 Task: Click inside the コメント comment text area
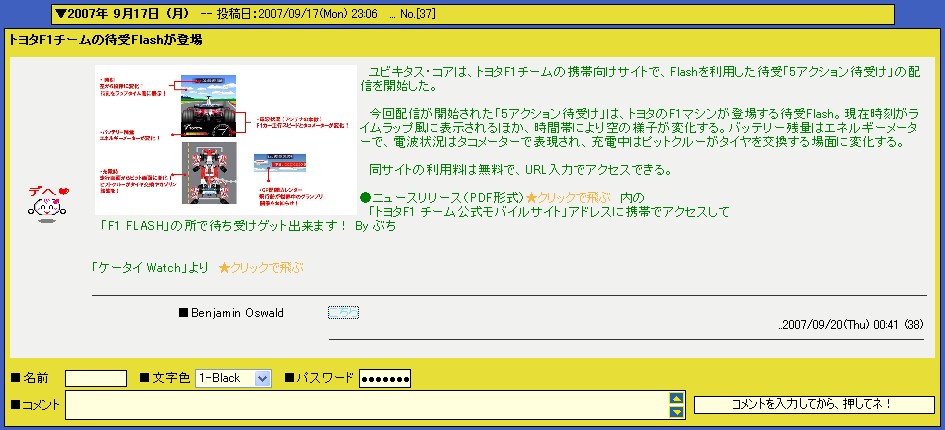[367, 404]
